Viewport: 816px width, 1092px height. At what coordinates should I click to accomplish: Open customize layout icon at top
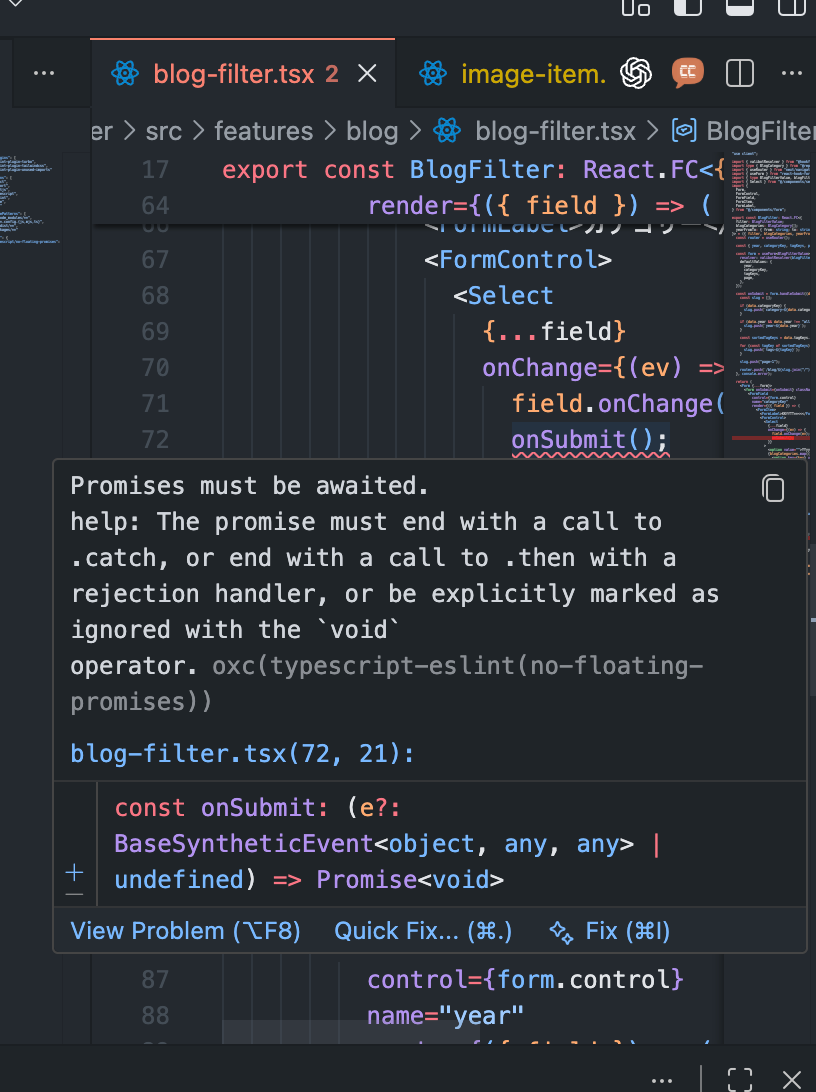(636, 7)
